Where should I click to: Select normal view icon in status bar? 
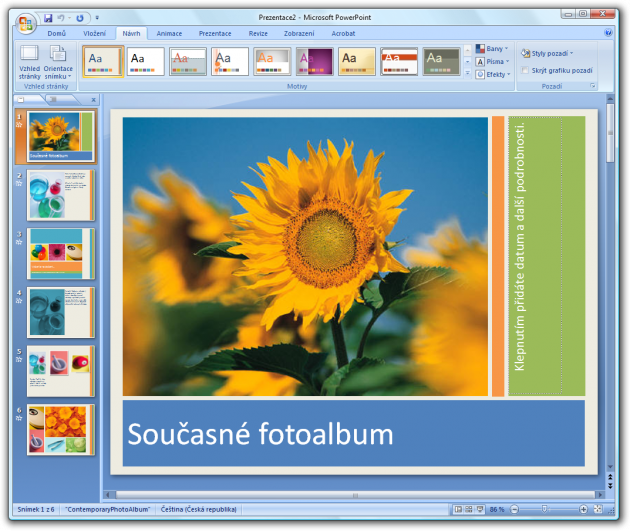click(x=457, y=509)
